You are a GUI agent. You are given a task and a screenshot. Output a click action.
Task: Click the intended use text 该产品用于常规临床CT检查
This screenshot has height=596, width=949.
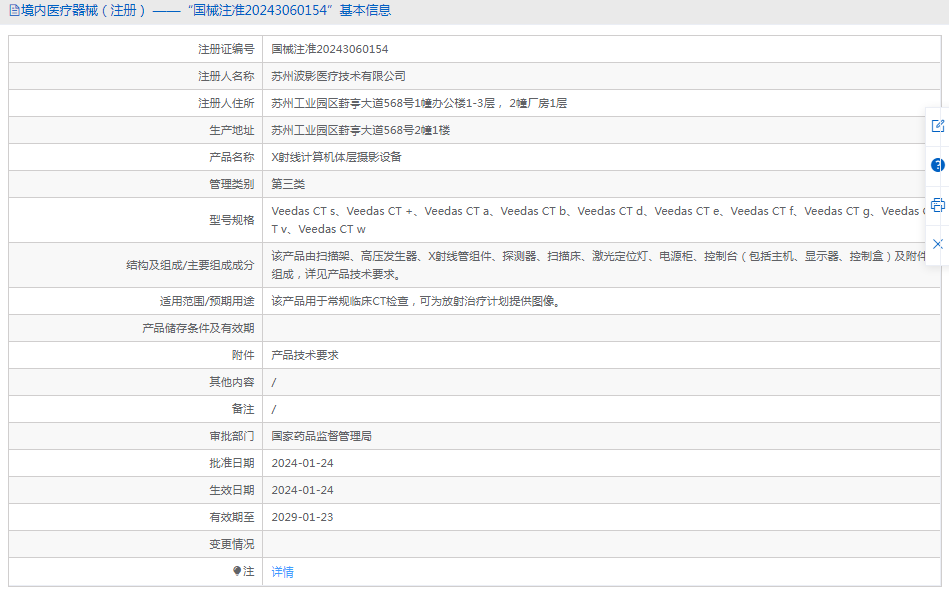click(x=417, y=301)
